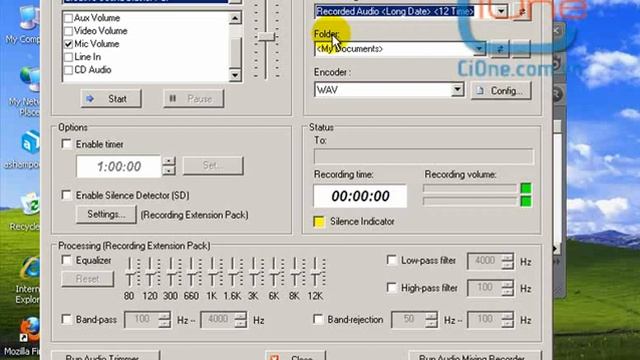This screenshot has width=640, height=360.
Task: Click the 12K equalizer slider
Action: click(x=316, y=272)
